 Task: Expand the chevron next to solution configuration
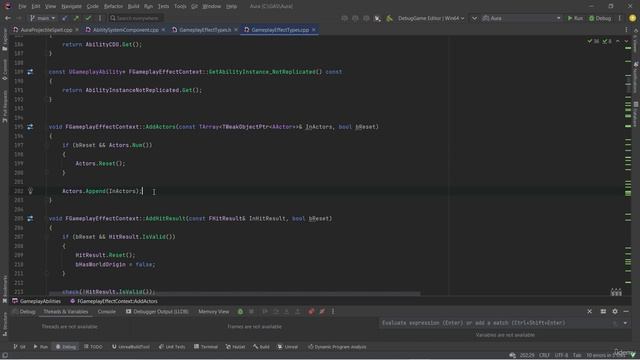(x=474, y=18)
